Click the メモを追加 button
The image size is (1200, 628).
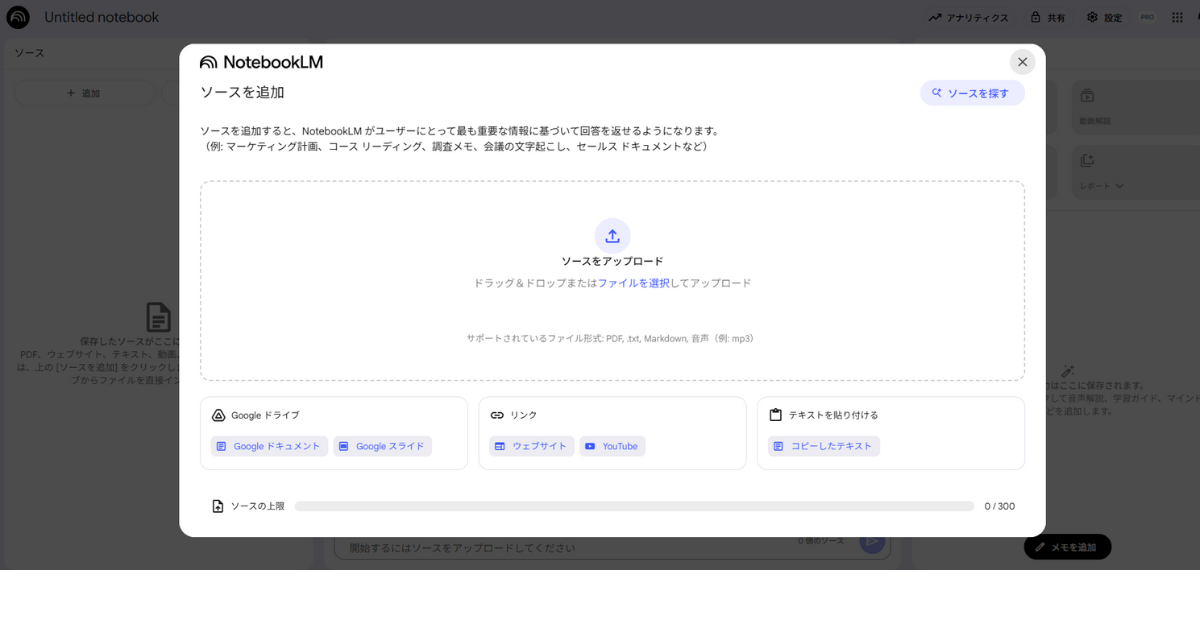(1067, 547)
